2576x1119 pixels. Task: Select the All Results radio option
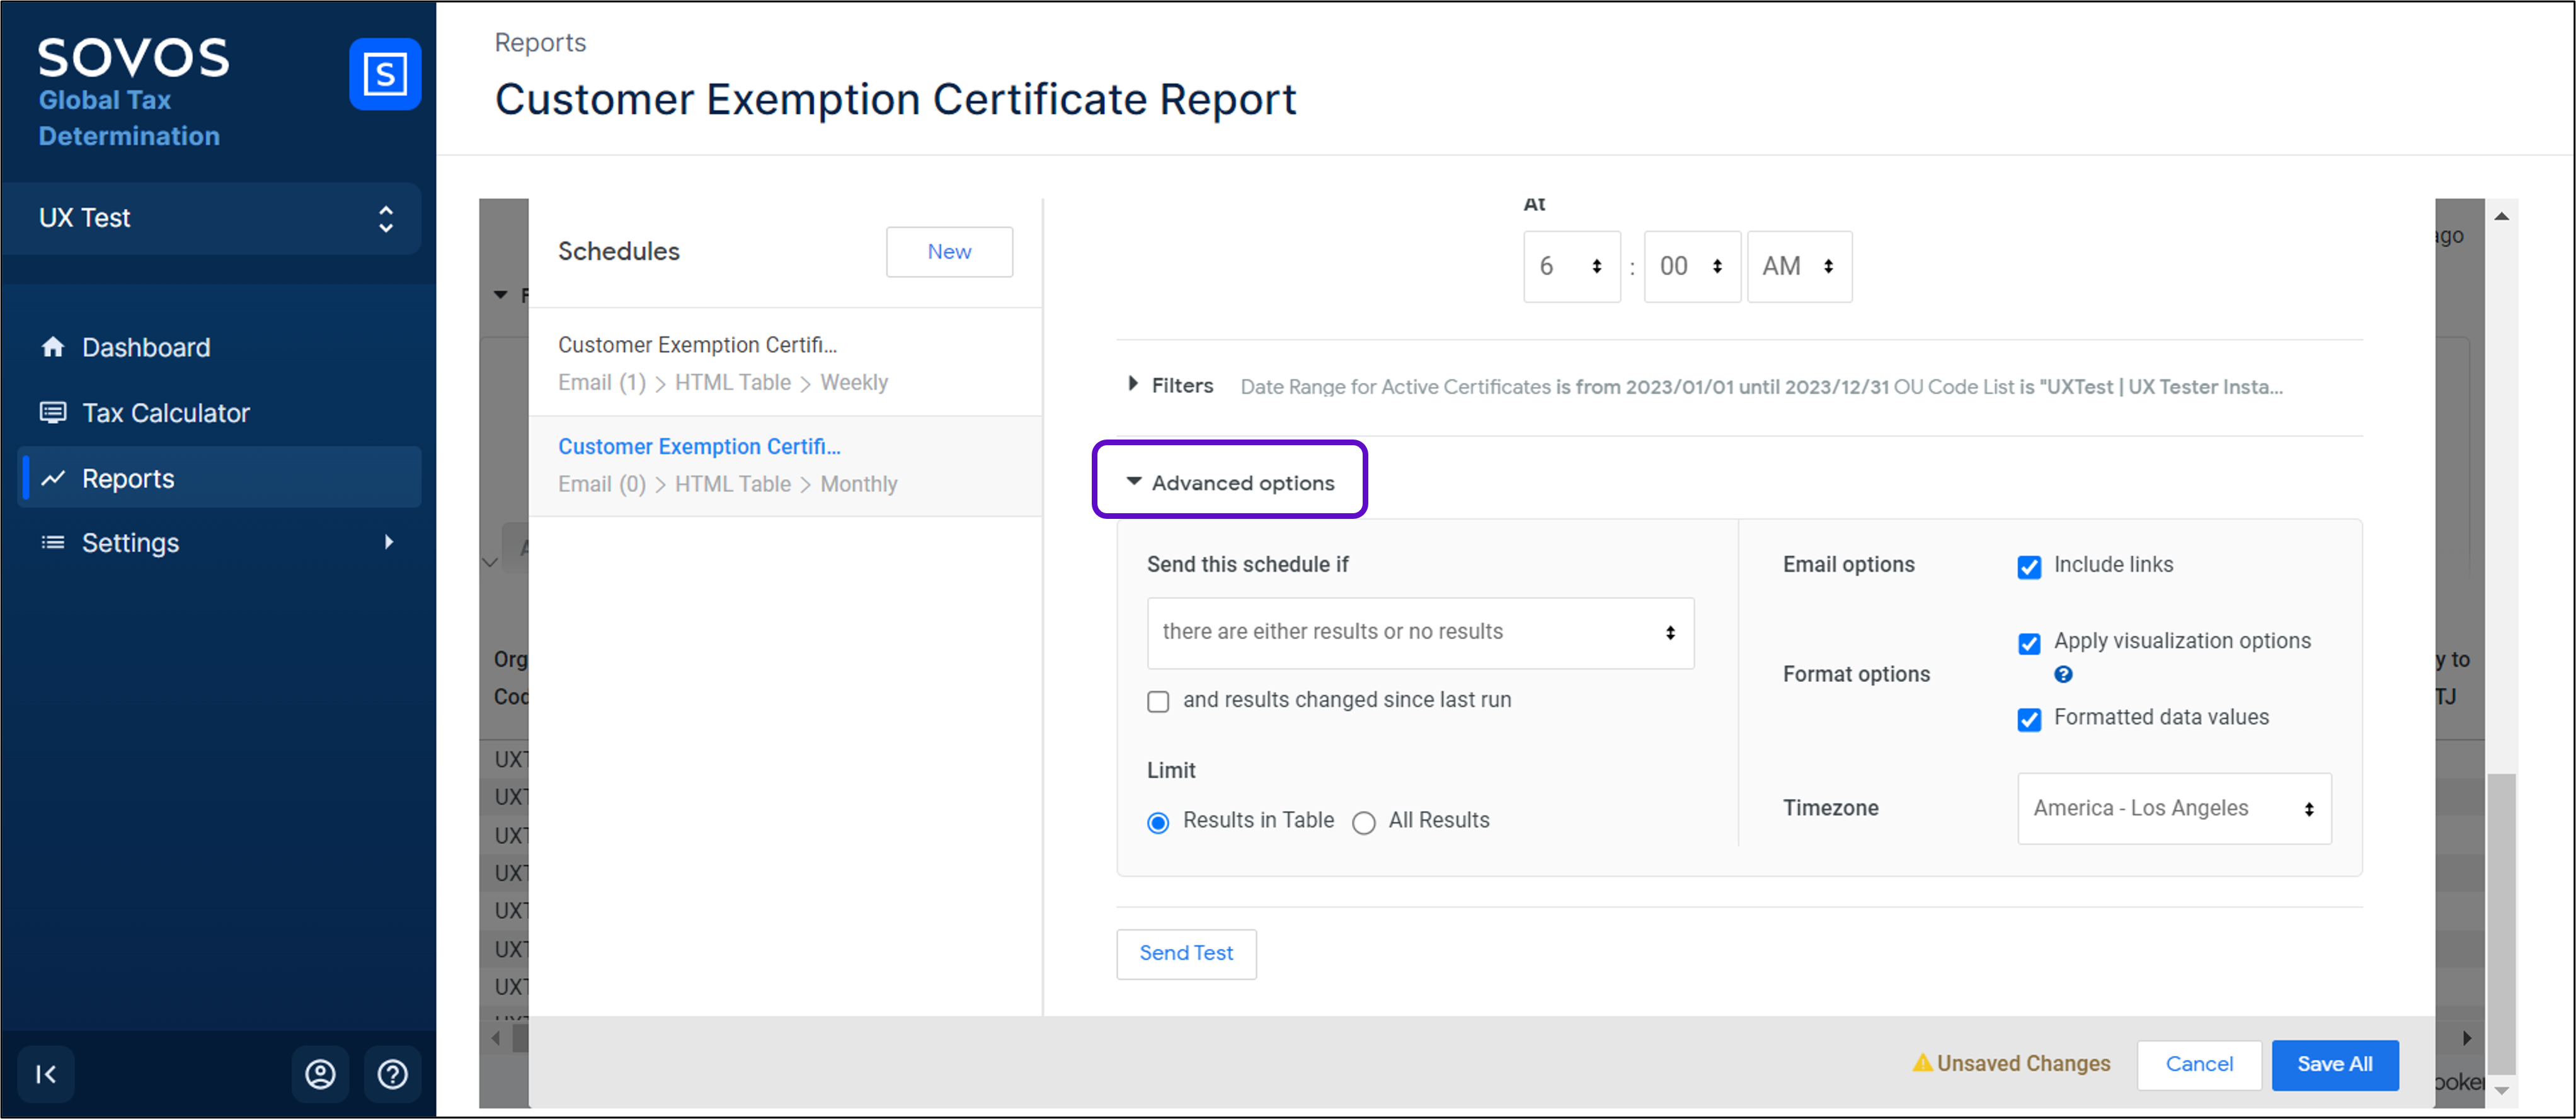(x=1364, y=822)
